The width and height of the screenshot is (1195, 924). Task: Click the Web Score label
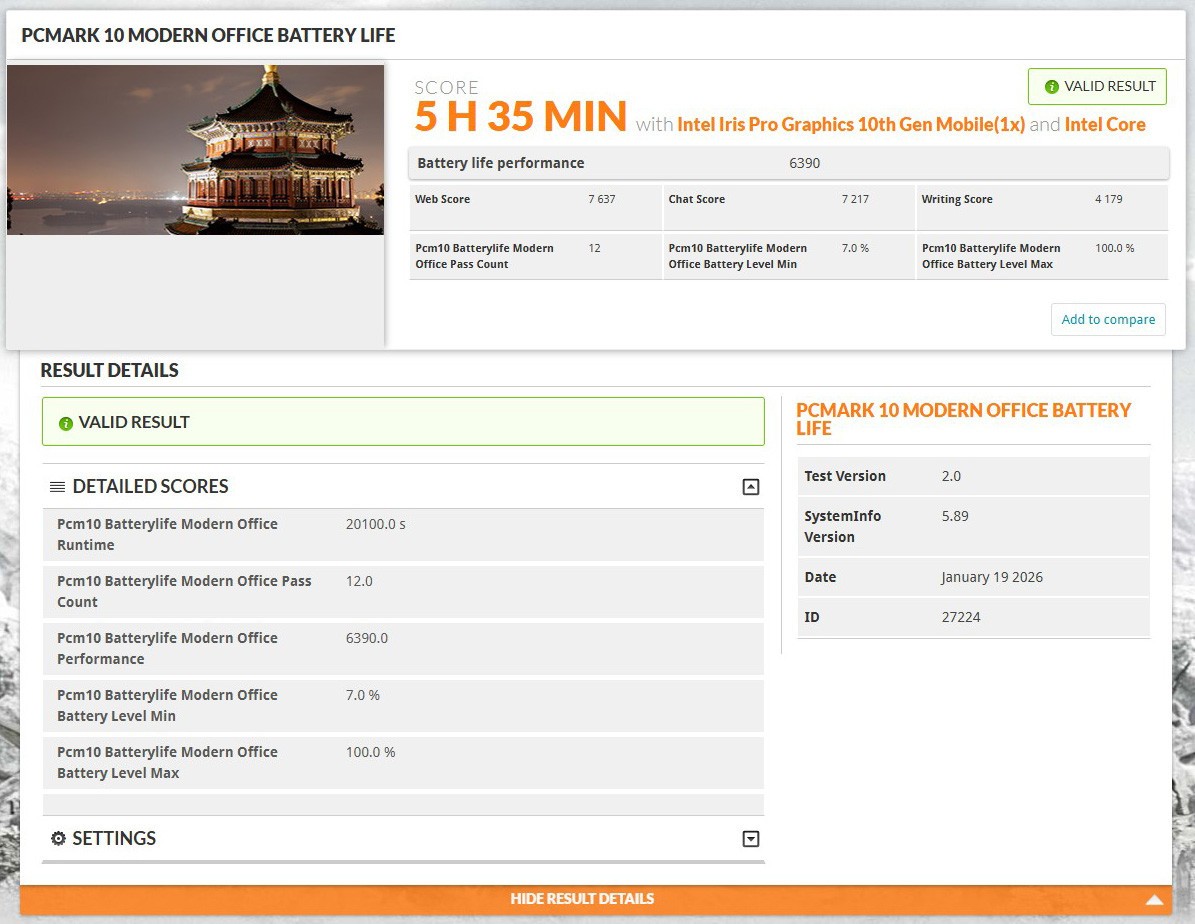(x=442, y=199)
